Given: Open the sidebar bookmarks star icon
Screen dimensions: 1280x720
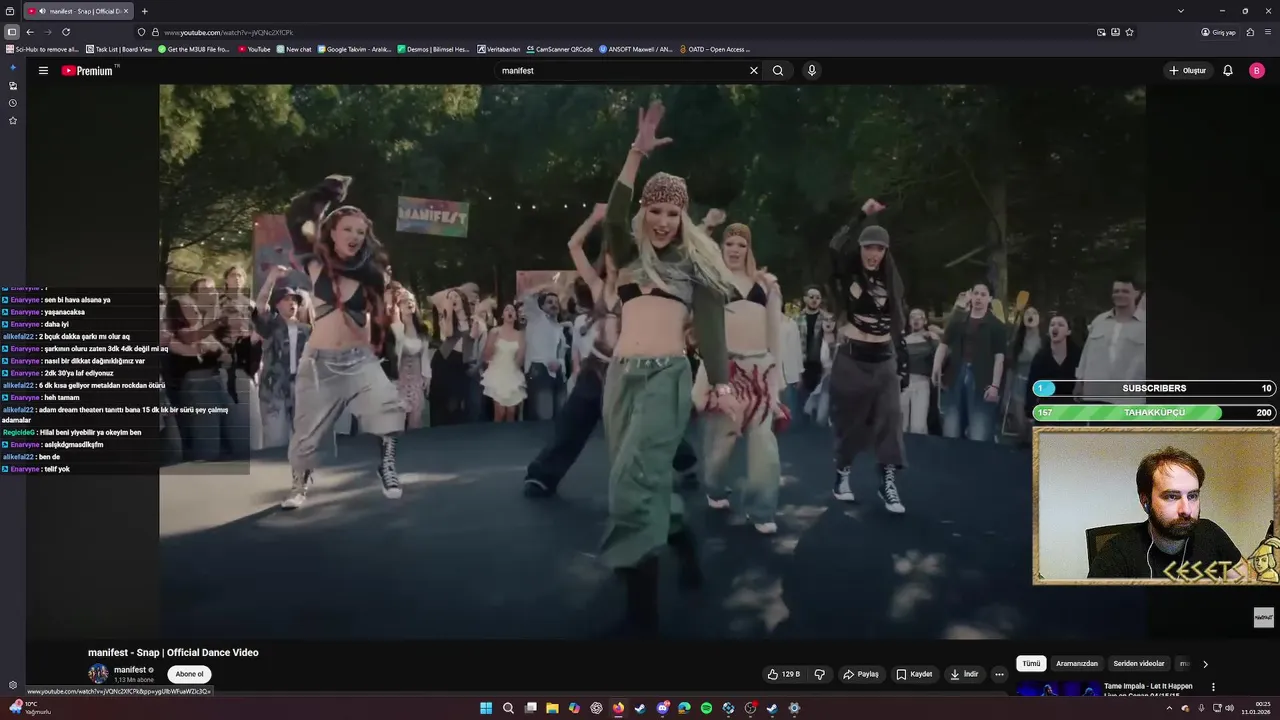Looking at the screenshot, I should coord(13,120).
